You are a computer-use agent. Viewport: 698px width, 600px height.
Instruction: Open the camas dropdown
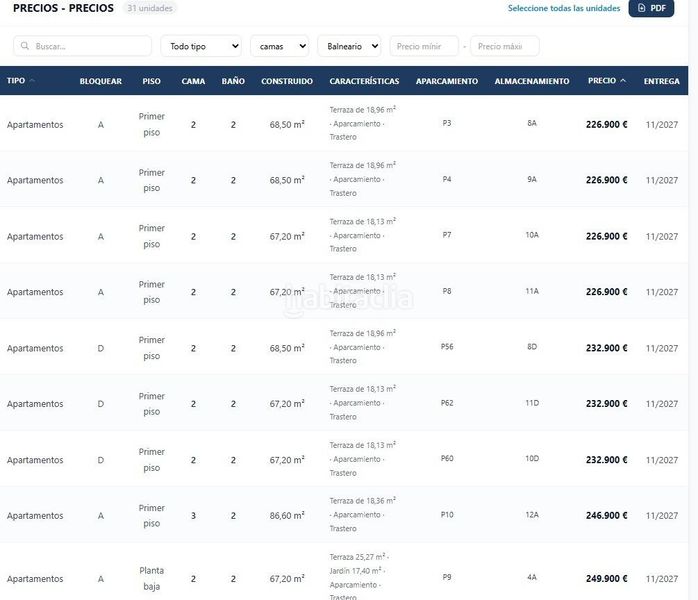coord(280,46)
